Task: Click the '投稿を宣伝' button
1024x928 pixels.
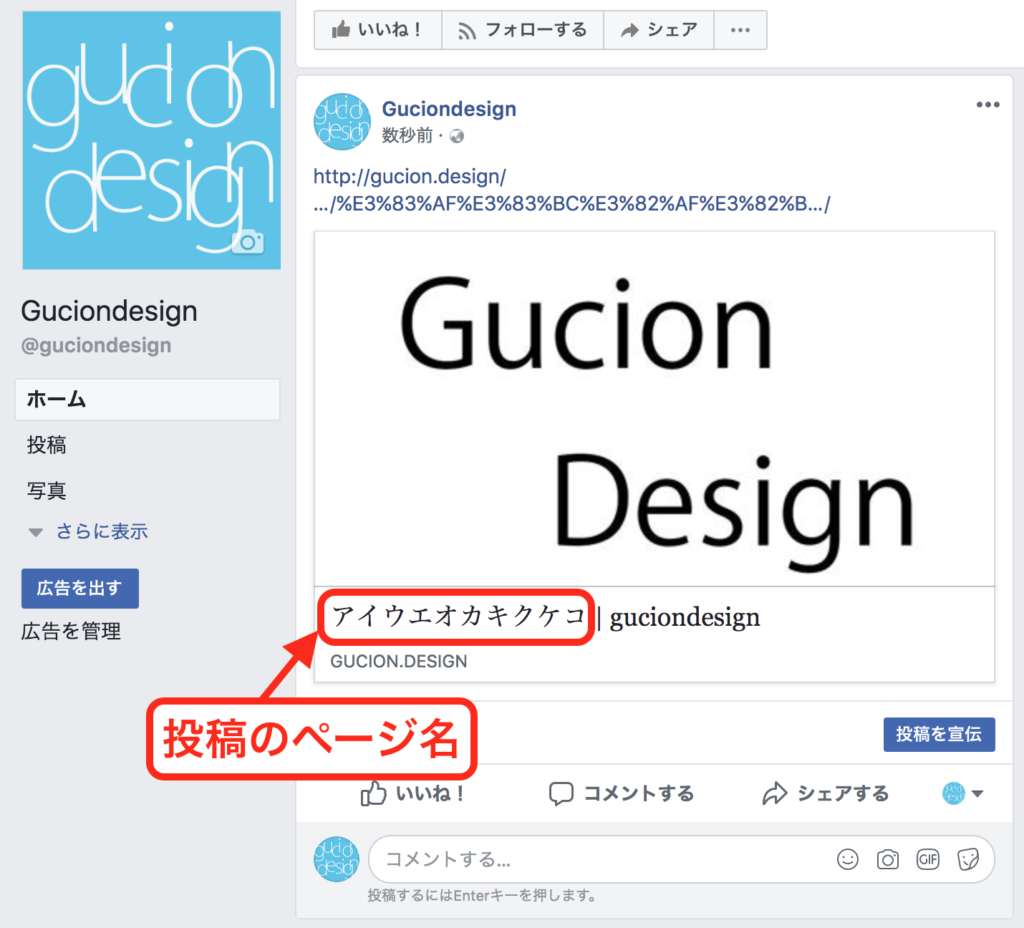Action: [939, 734]
